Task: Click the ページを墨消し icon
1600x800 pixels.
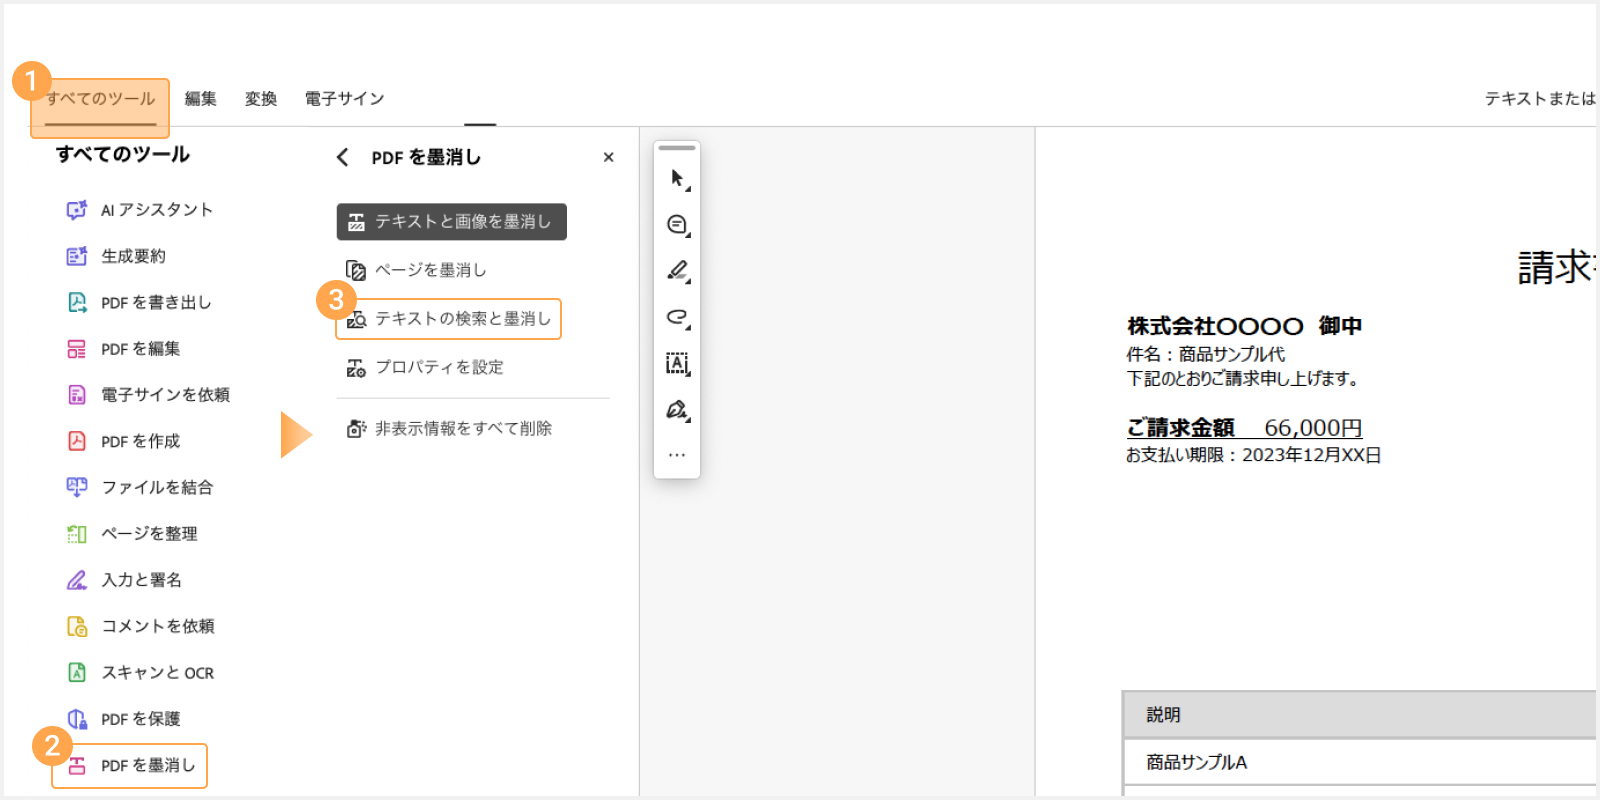Action: coord(355,270)
